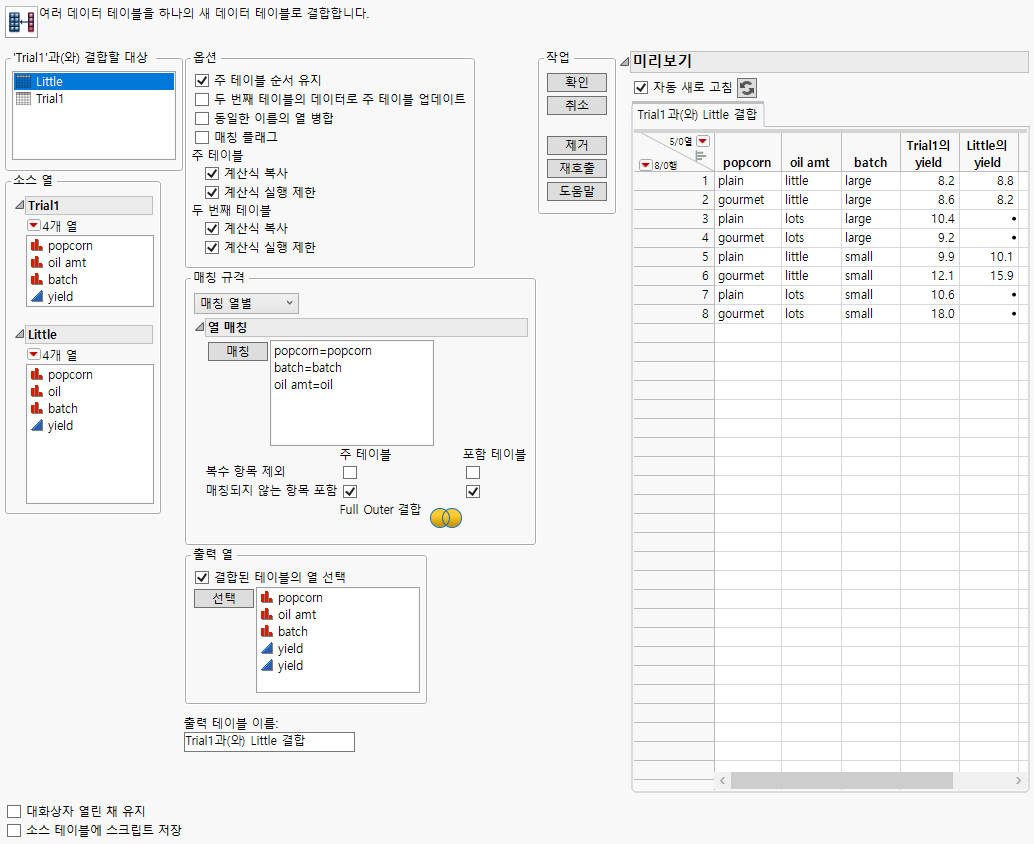Toggle the 주 테이블 순서 유지 checkbox
This screenshot has width=1034, height=844.
point(202,80)
